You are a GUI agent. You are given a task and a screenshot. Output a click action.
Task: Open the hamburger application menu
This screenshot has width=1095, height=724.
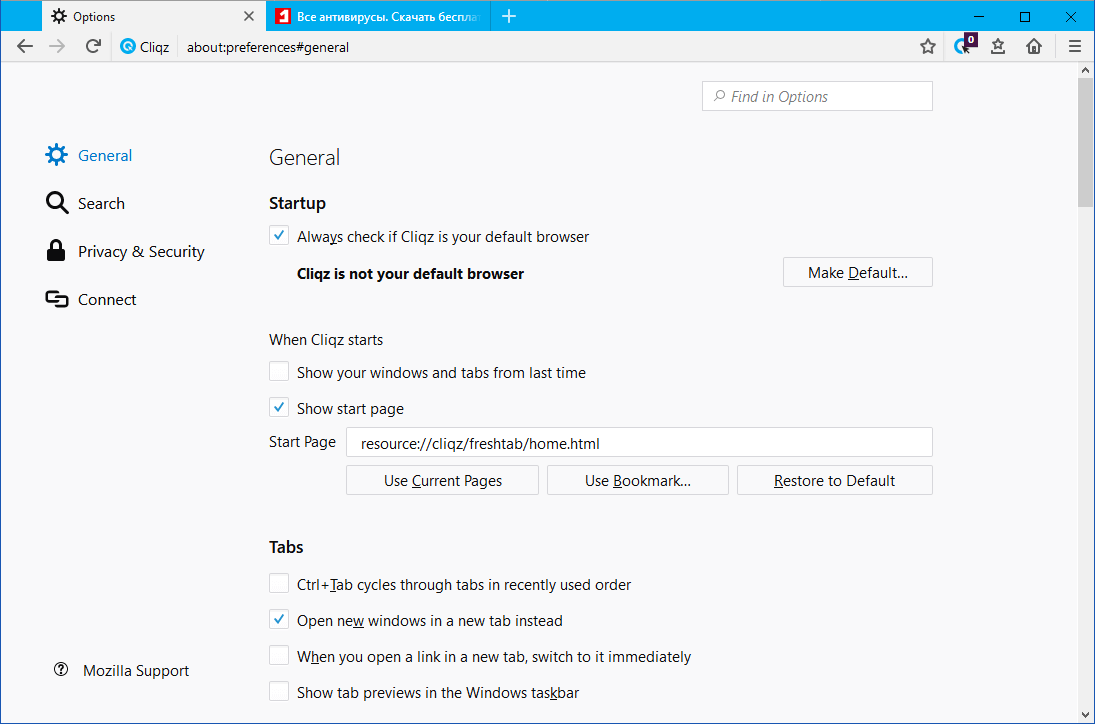click(x=1075, y=46)
